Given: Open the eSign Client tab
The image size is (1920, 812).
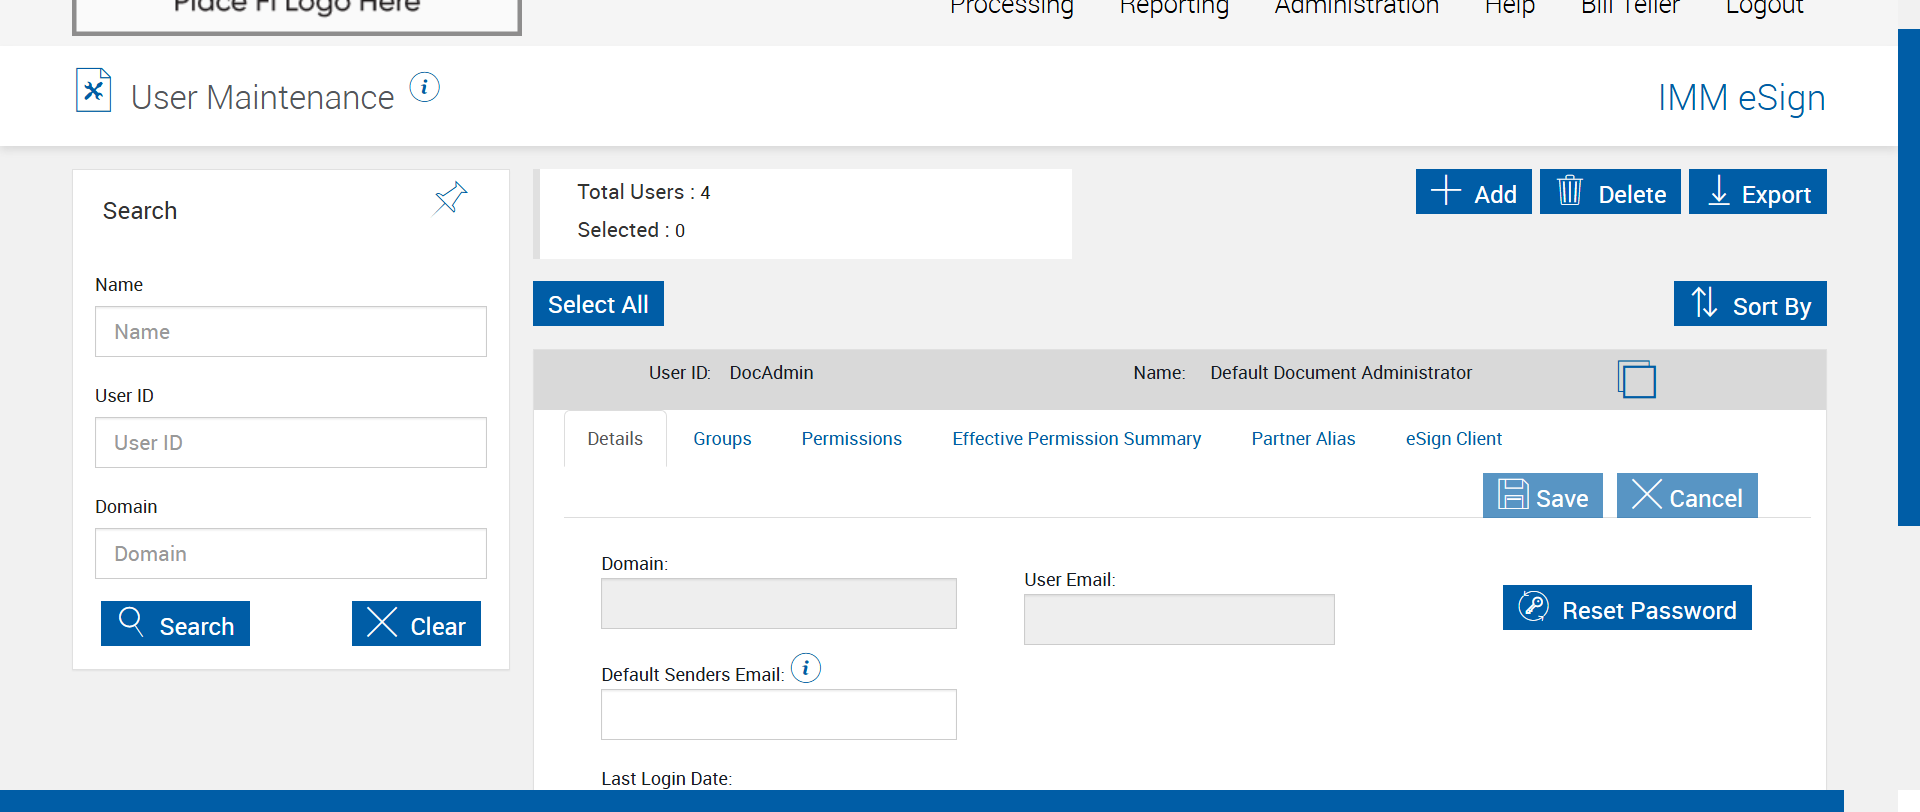Looking at the screenshot, I should pyautogui.click(x=1453, y=439).
